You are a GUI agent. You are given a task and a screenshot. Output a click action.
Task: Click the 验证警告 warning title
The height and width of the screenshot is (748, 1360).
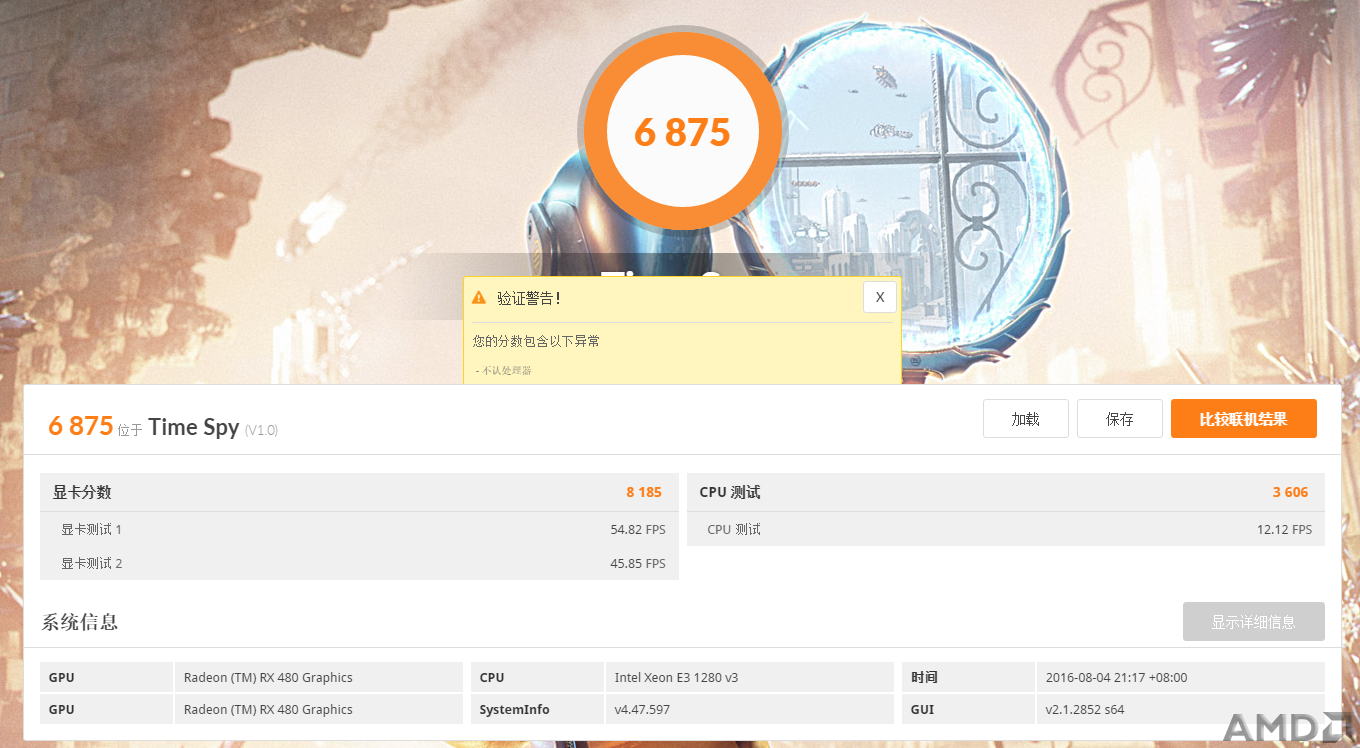(x=529, y=298)
